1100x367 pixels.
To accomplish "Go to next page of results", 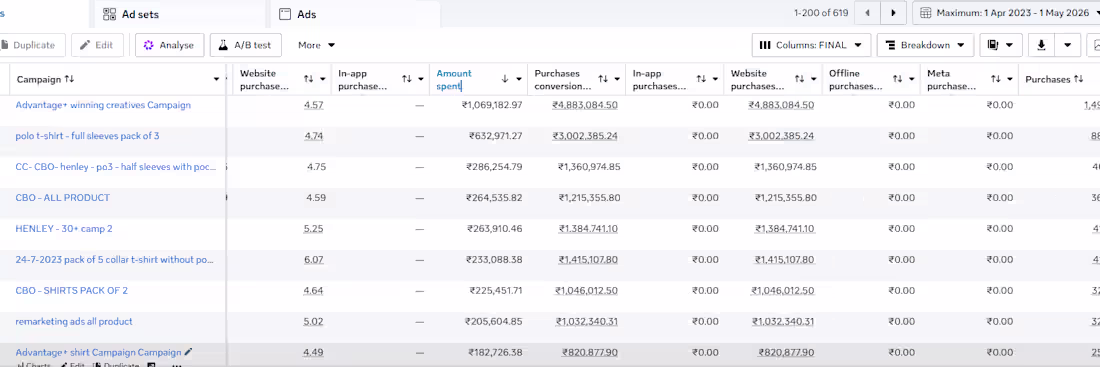I will (x=893, y=13).
